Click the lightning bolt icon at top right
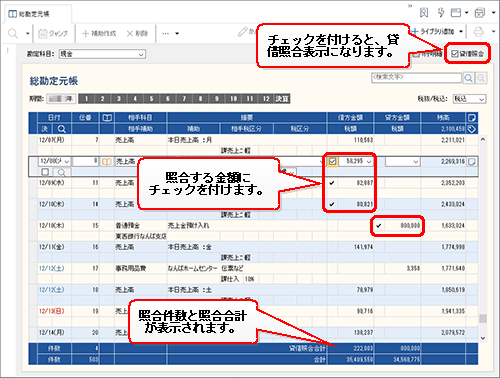Viewport: 500px width, 378px height. [441, 13]
